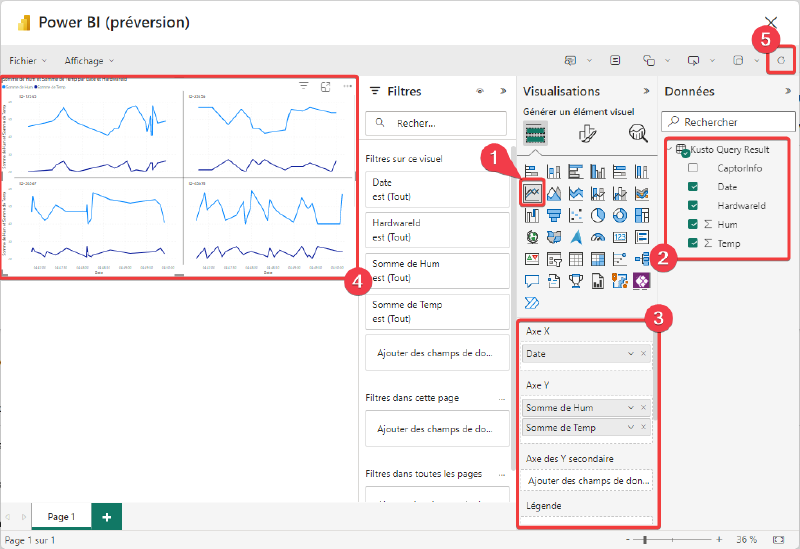Switch to the Page 1 tab

tap(61, 516)
